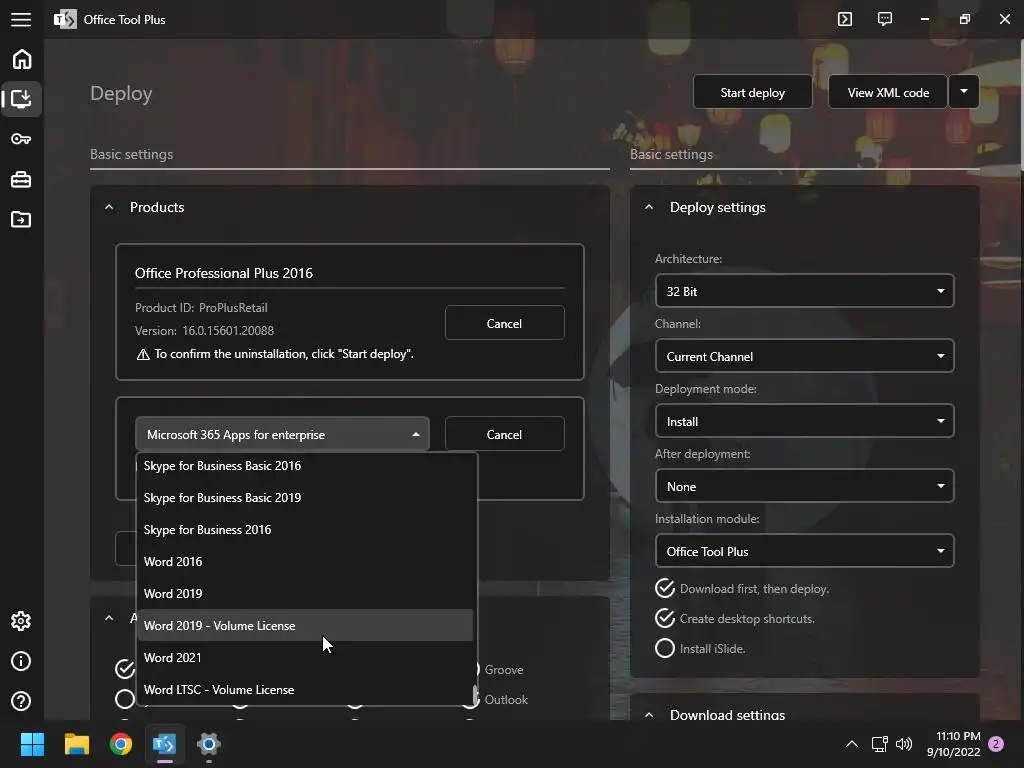This screenshot has height=768, width=1024.
Task: Open File Explorer from taskbar
Action: tap(76, 744)
